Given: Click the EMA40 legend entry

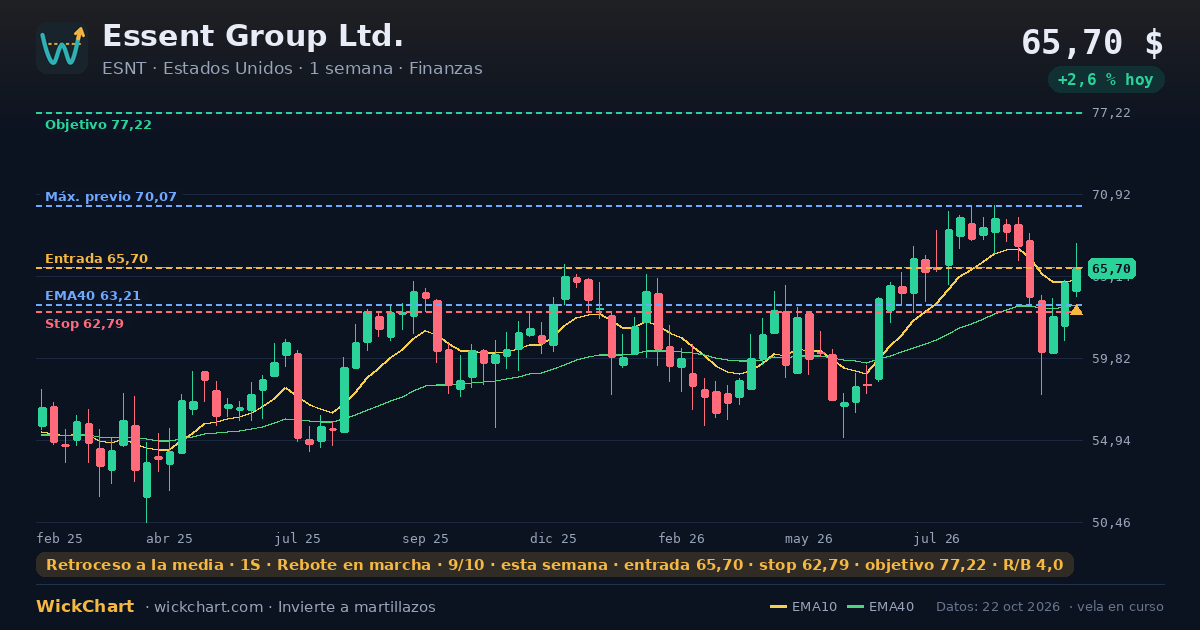Looking at the screenshot, I should [x=880, y=607].
